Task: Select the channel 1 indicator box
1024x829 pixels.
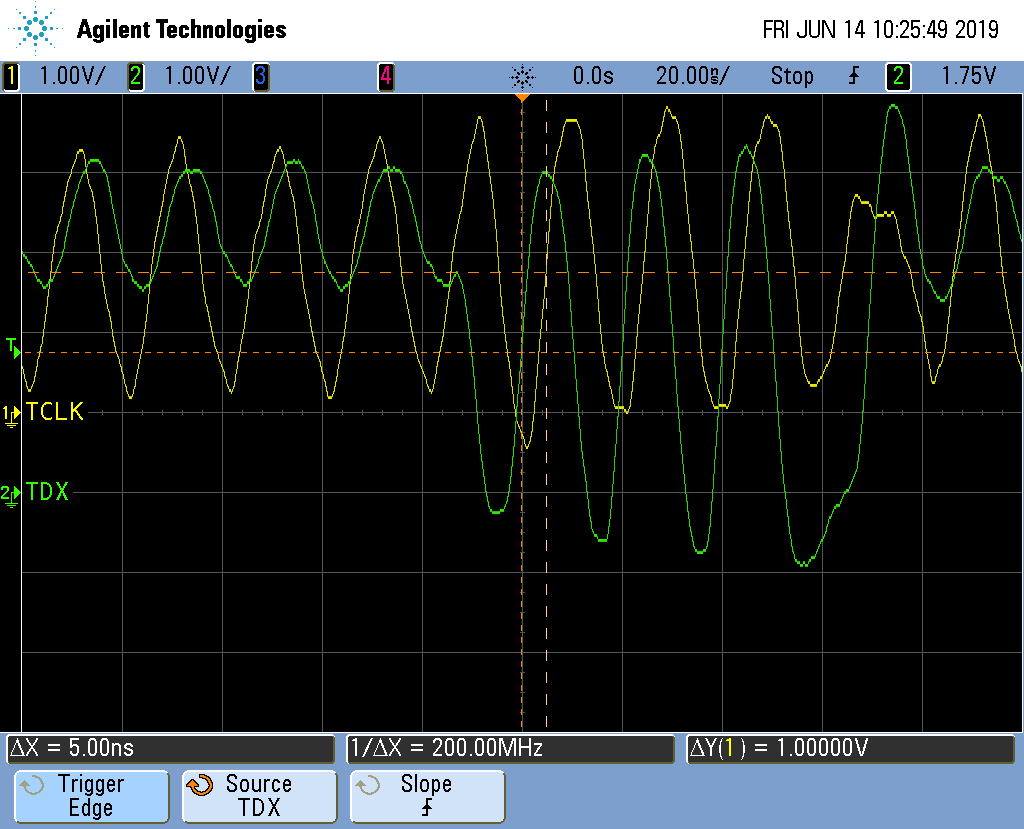Action: tap(12, 76)
